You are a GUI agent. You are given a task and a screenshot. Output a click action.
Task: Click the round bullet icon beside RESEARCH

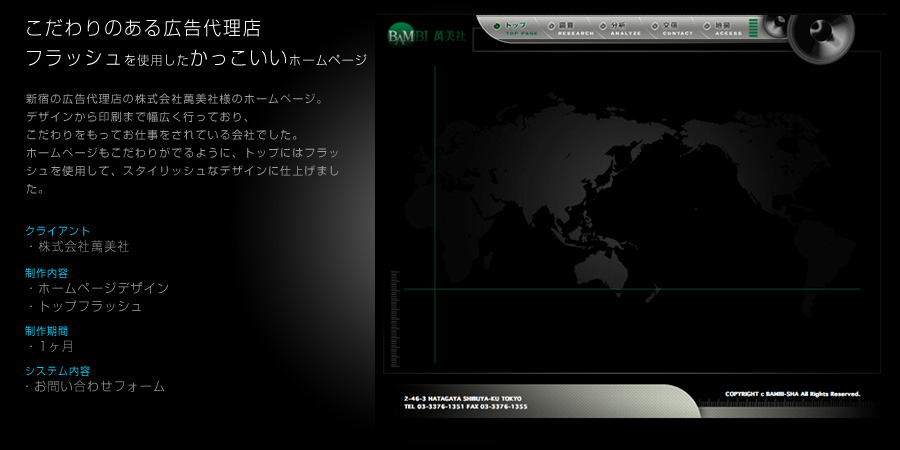549,24
